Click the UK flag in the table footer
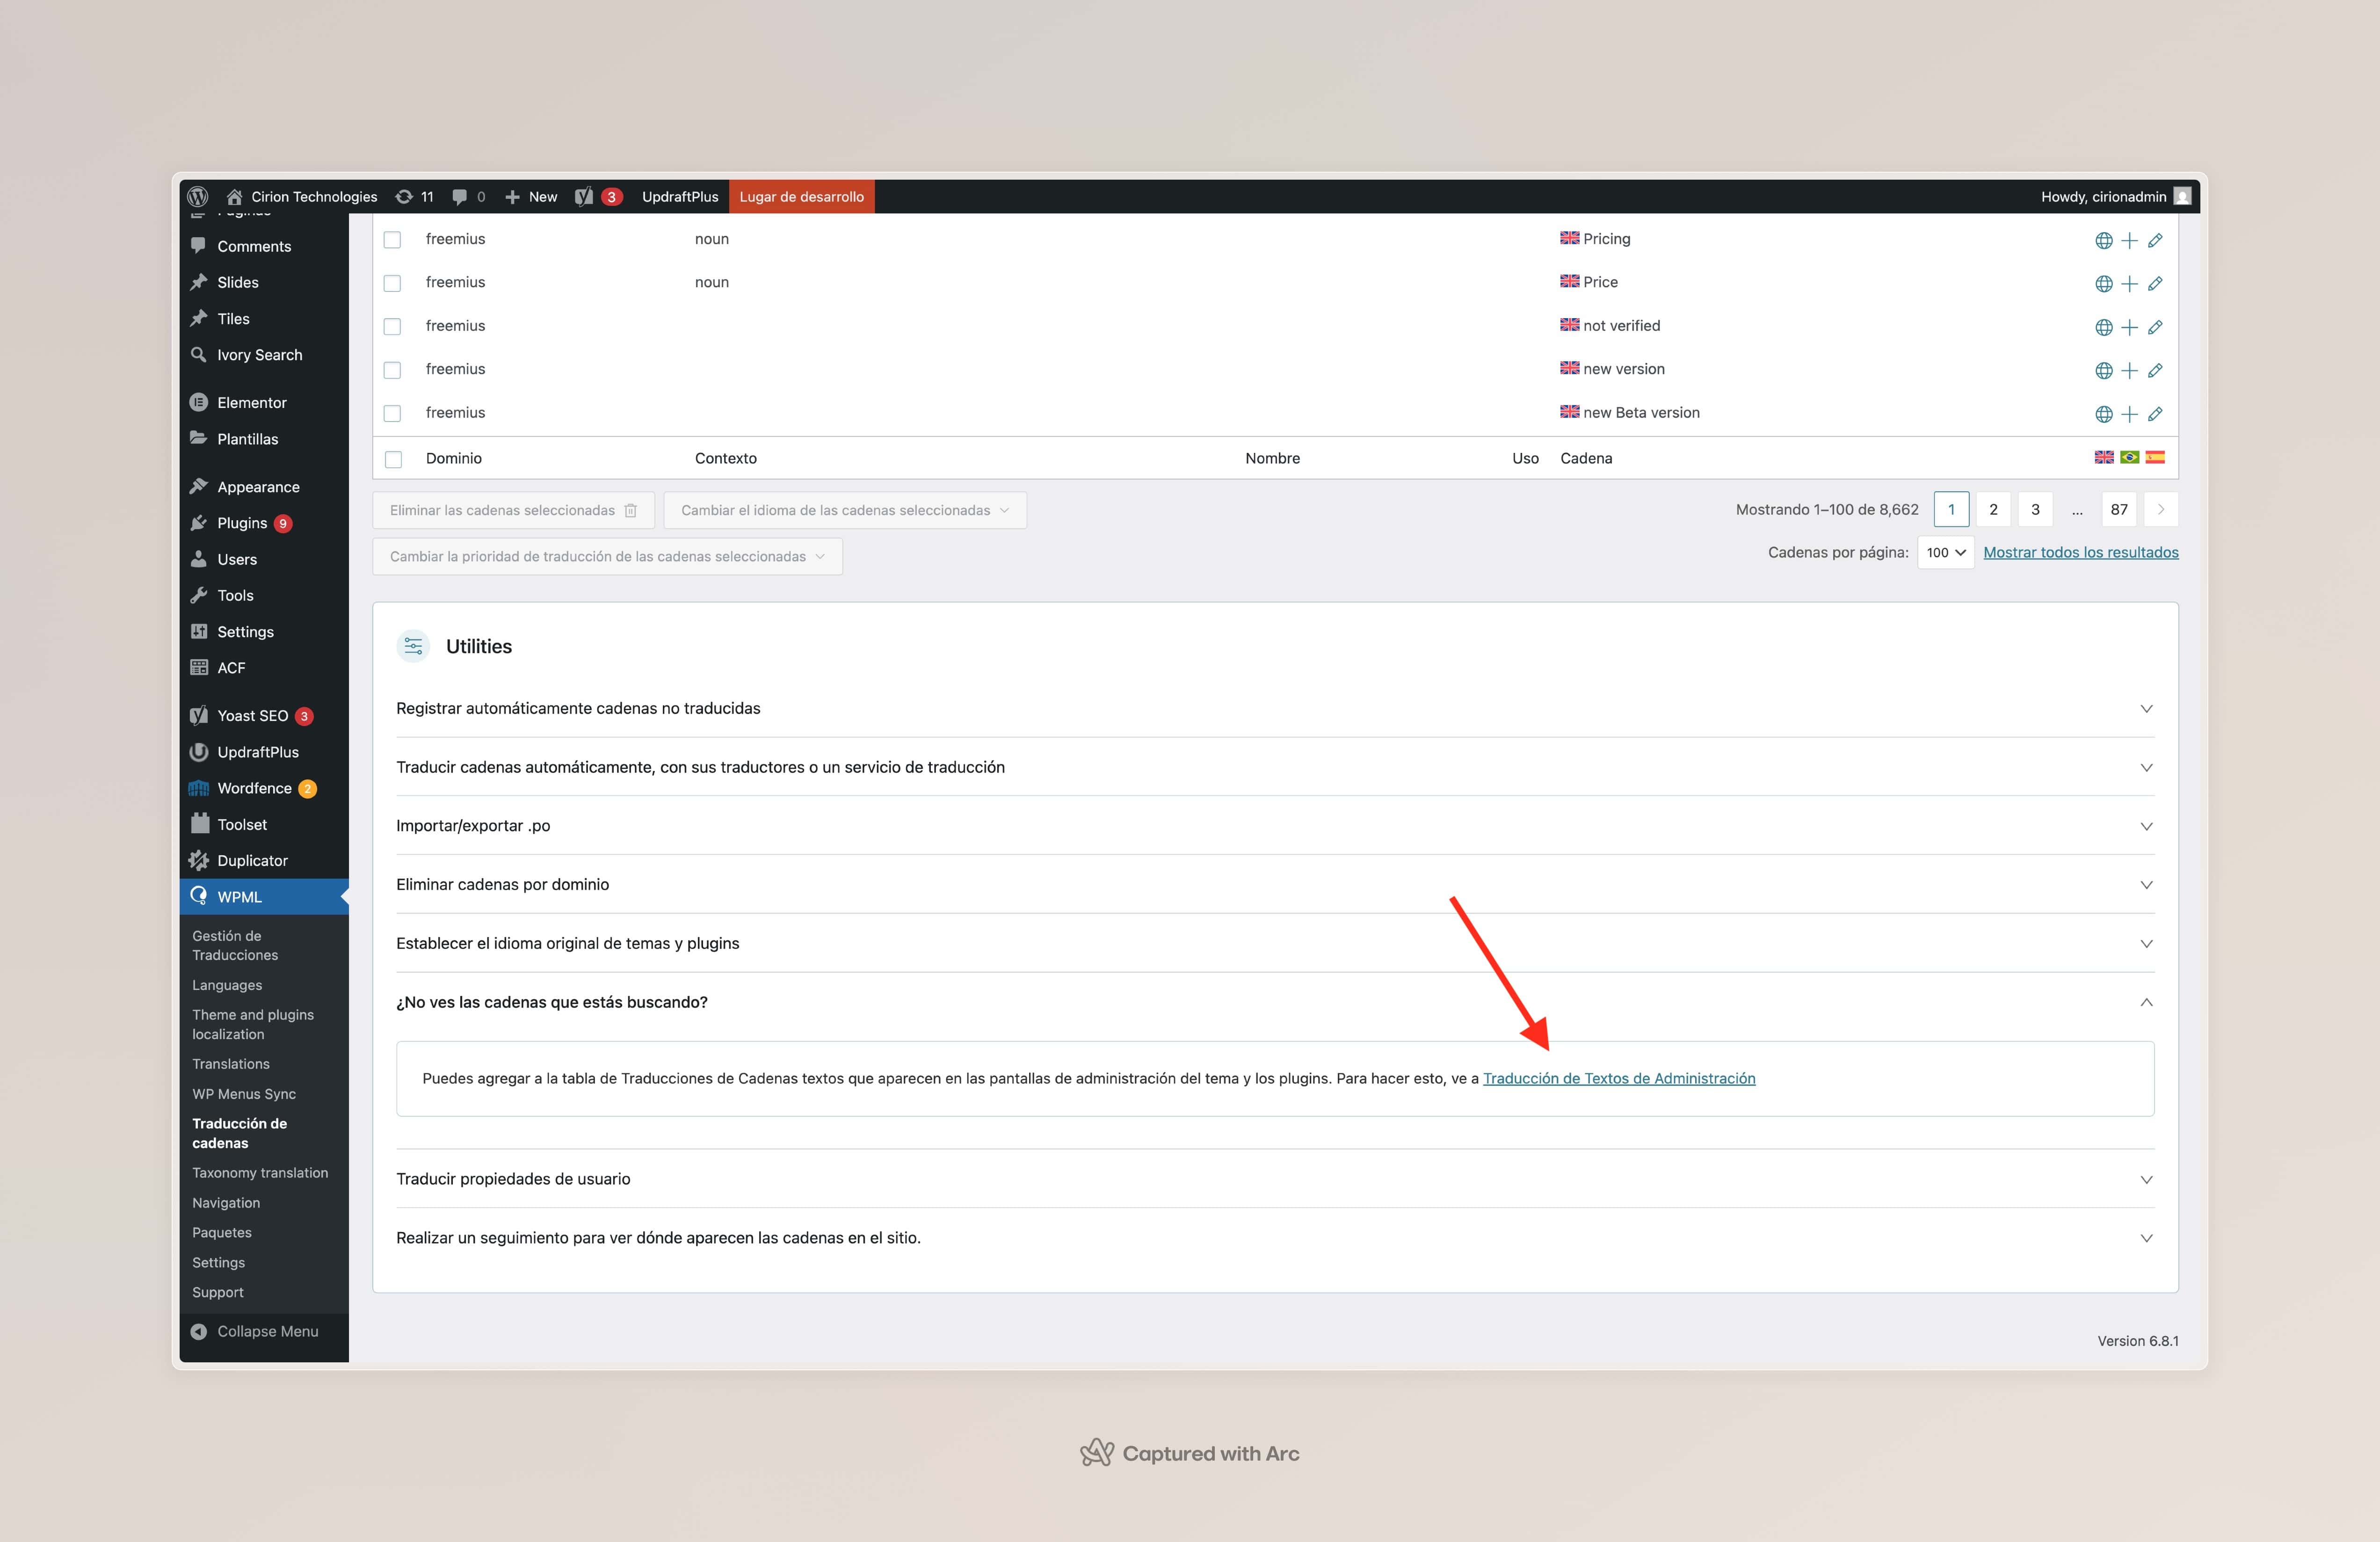This screenshot has height=1542, width=2380. tap(2104, 457)
